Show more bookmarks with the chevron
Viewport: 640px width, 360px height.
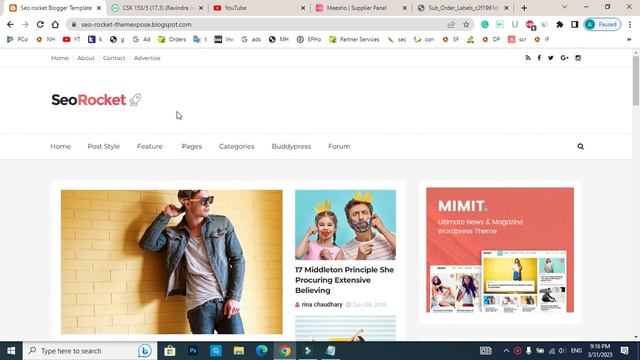629,39
